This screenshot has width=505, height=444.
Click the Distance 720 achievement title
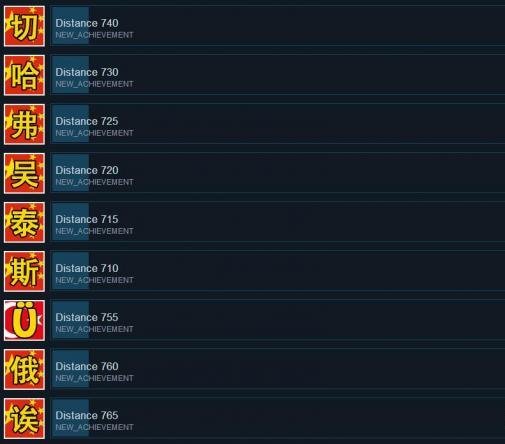pyautogui.click(x=87, y=170)
